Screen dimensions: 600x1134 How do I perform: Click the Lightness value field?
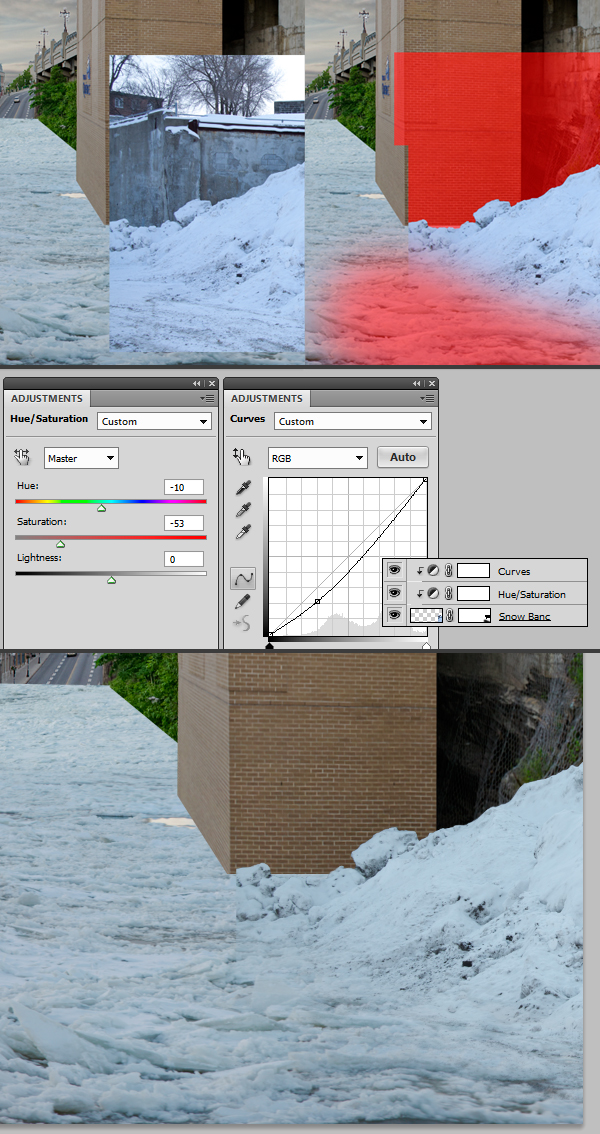click(x=184, y=559)
